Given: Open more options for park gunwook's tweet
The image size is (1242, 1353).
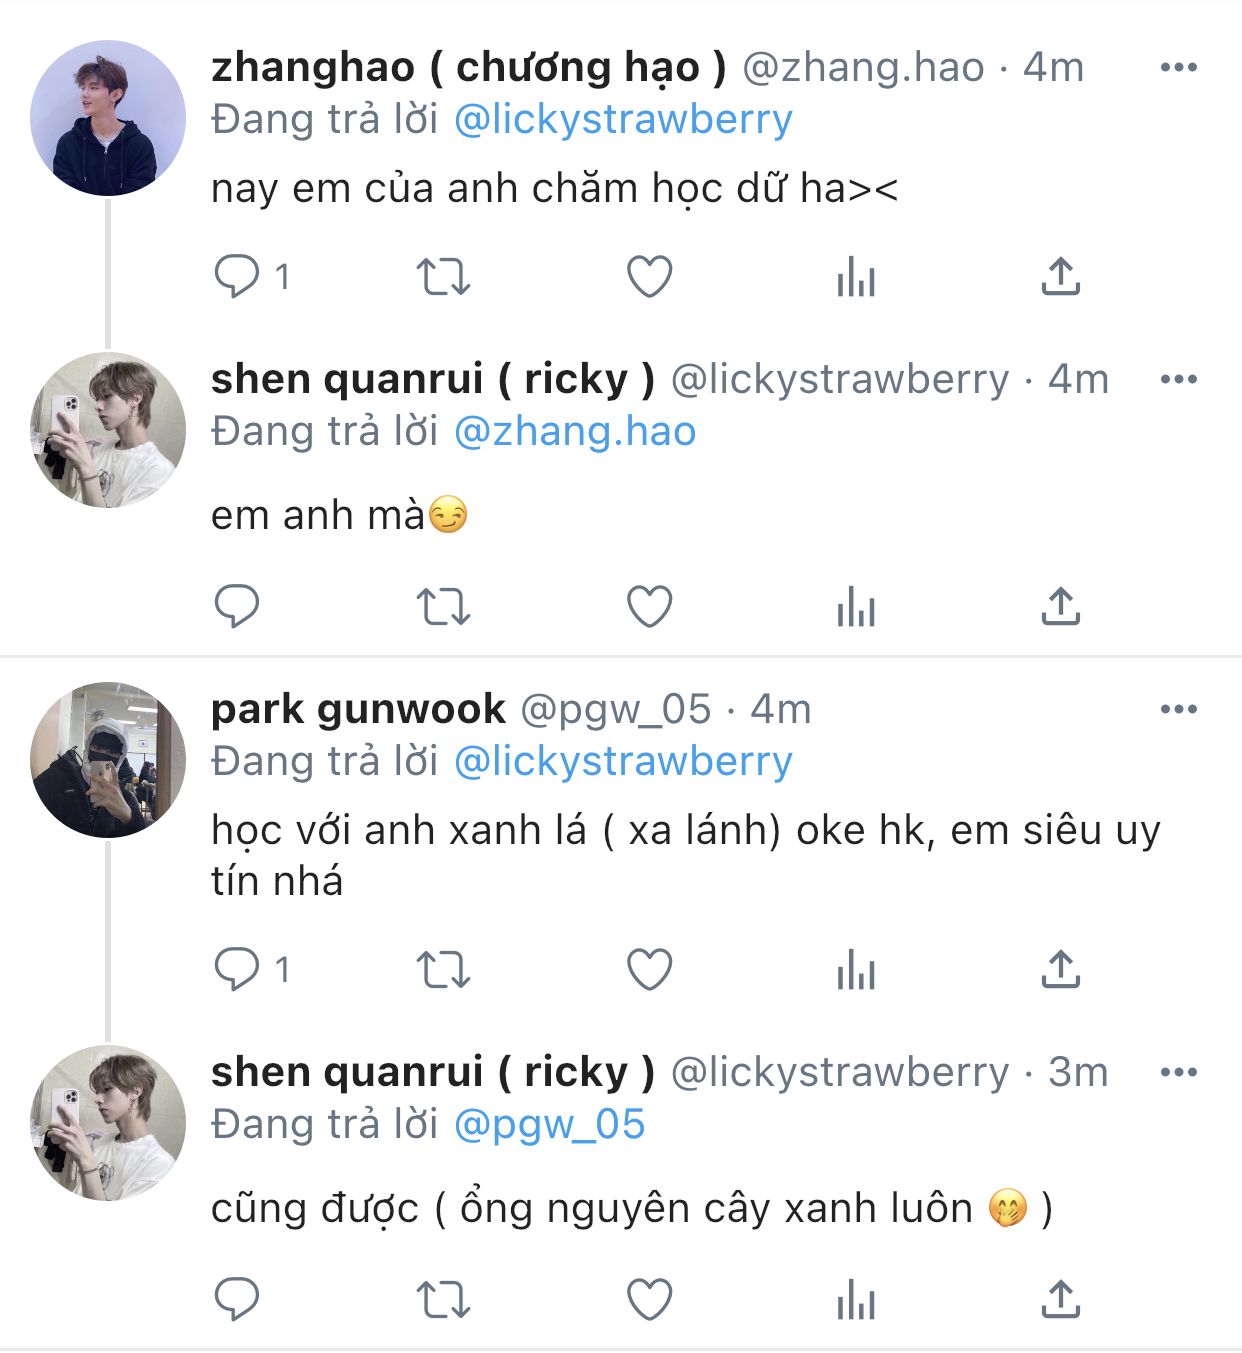Looking at the screenshot, I should [1178, 710].
